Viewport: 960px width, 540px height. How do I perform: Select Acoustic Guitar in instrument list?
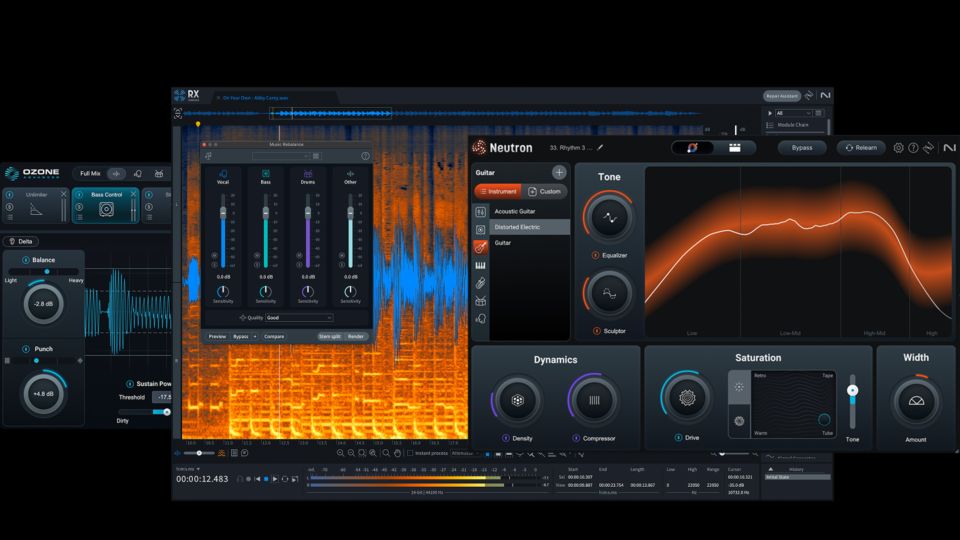click(x=530, y=211)
